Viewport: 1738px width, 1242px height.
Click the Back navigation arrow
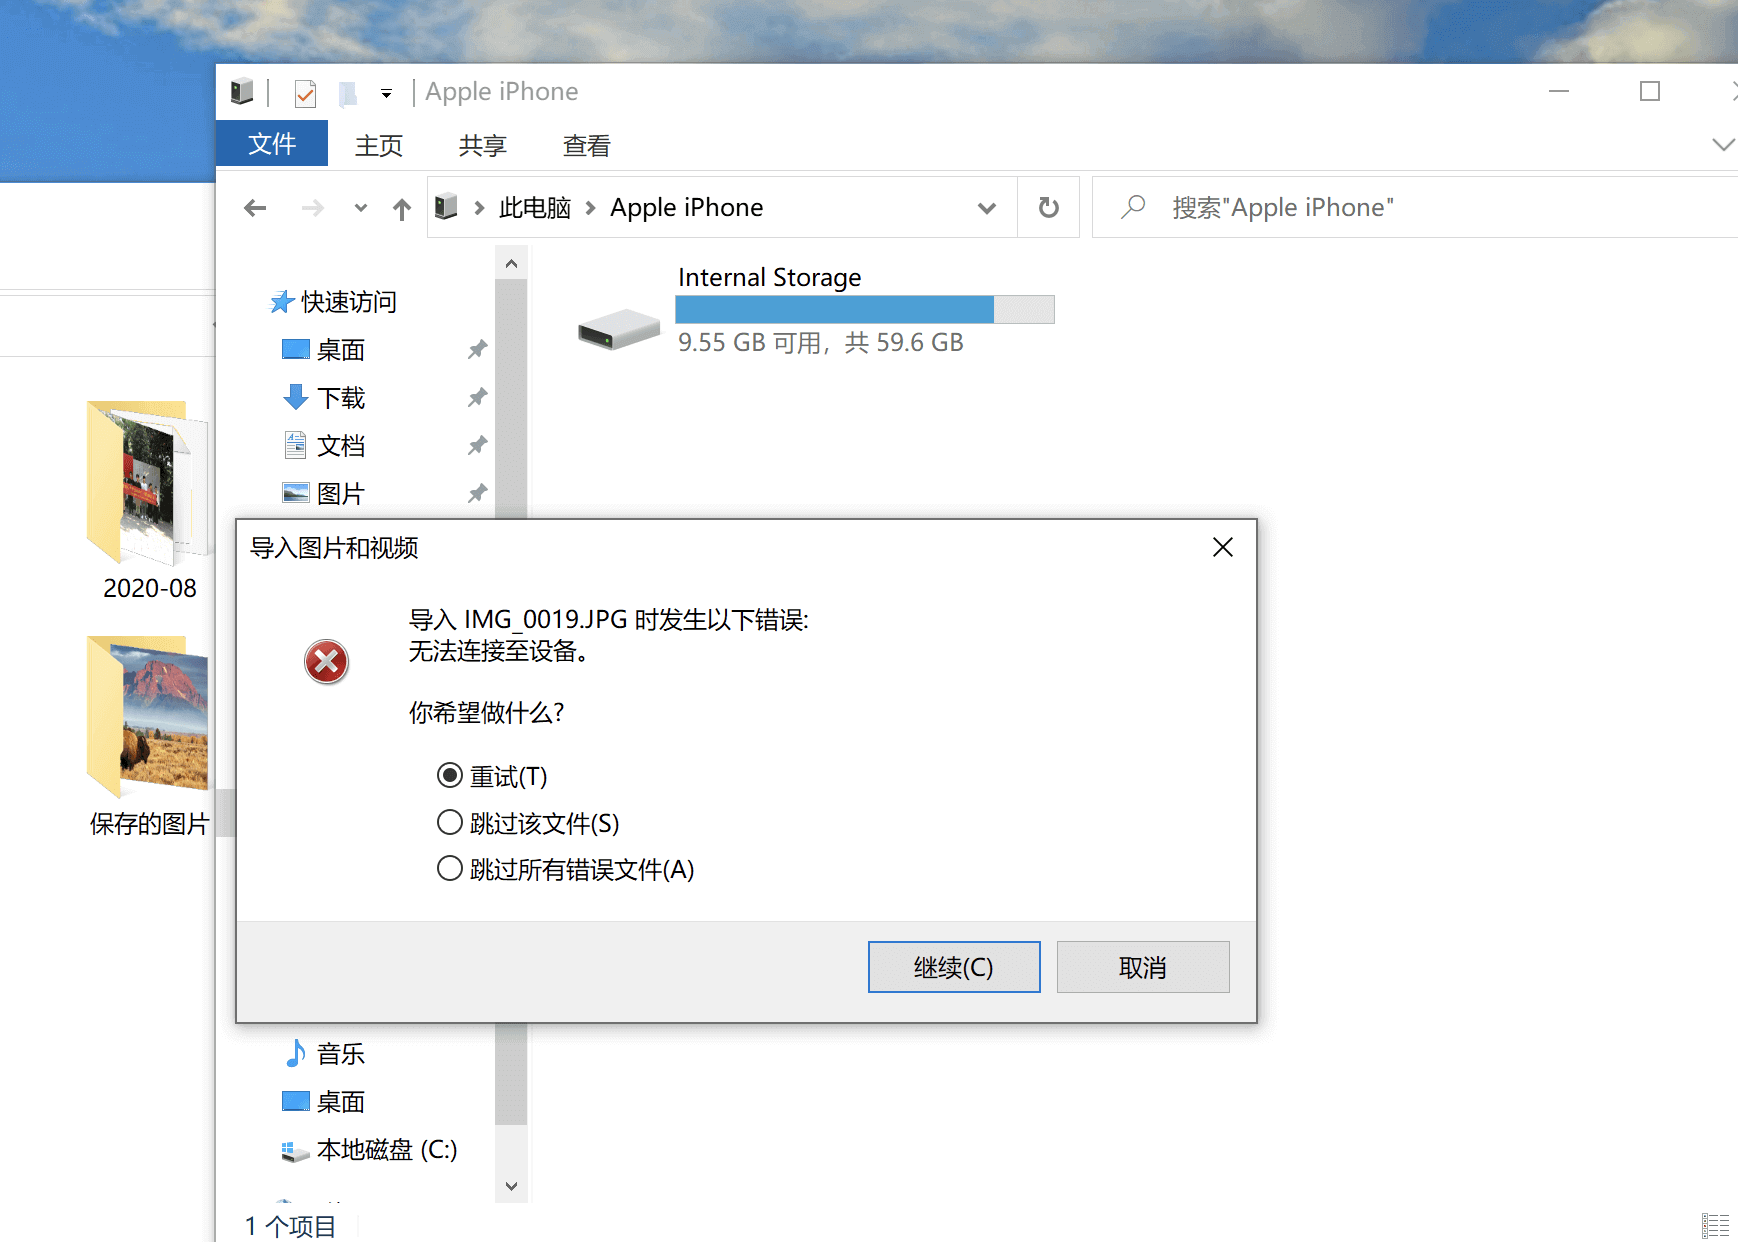point(255,208)
